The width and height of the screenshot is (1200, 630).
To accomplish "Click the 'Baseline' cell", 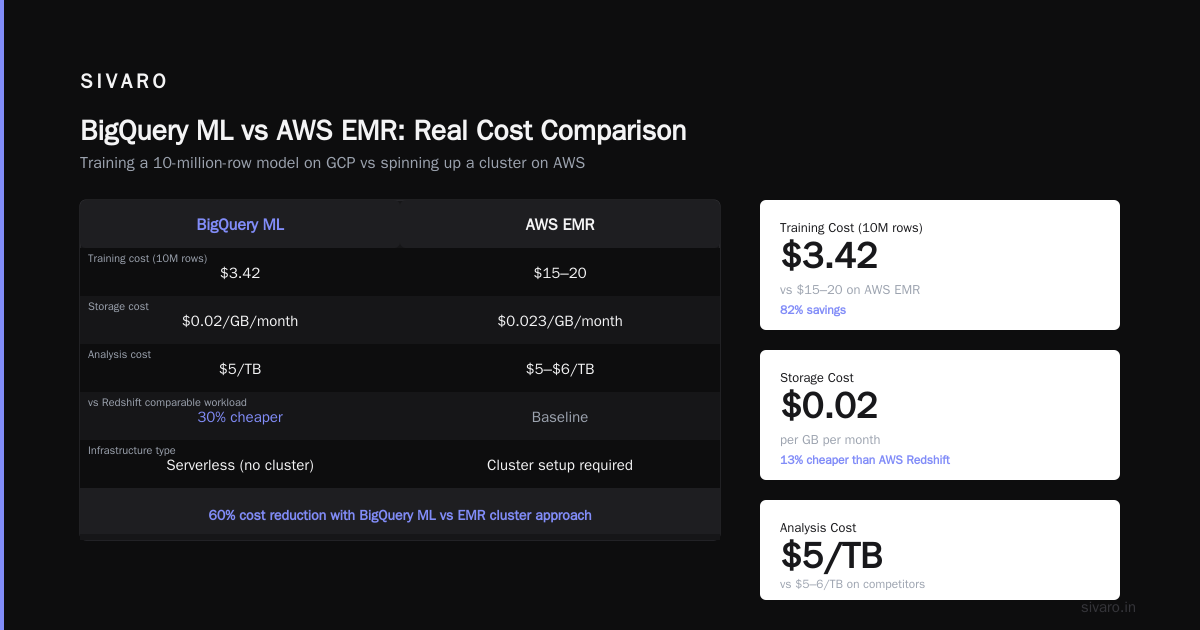I will [x=560, y=417].
